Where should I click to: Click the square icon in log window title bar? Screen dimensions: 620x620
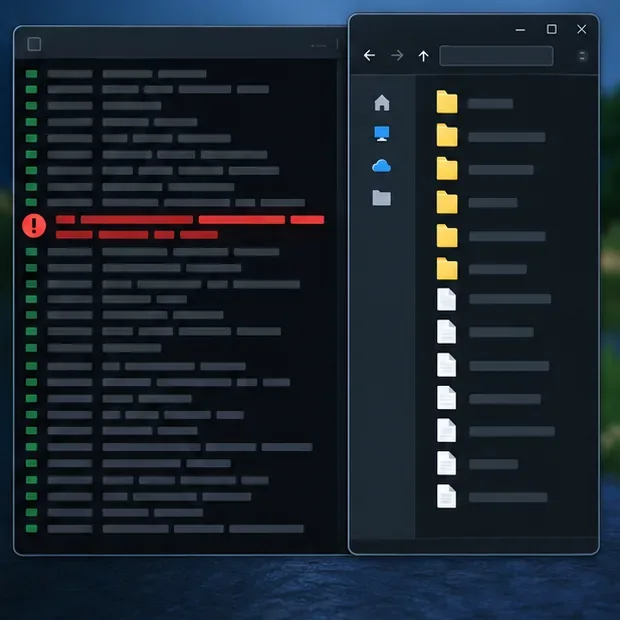(34, 44)
